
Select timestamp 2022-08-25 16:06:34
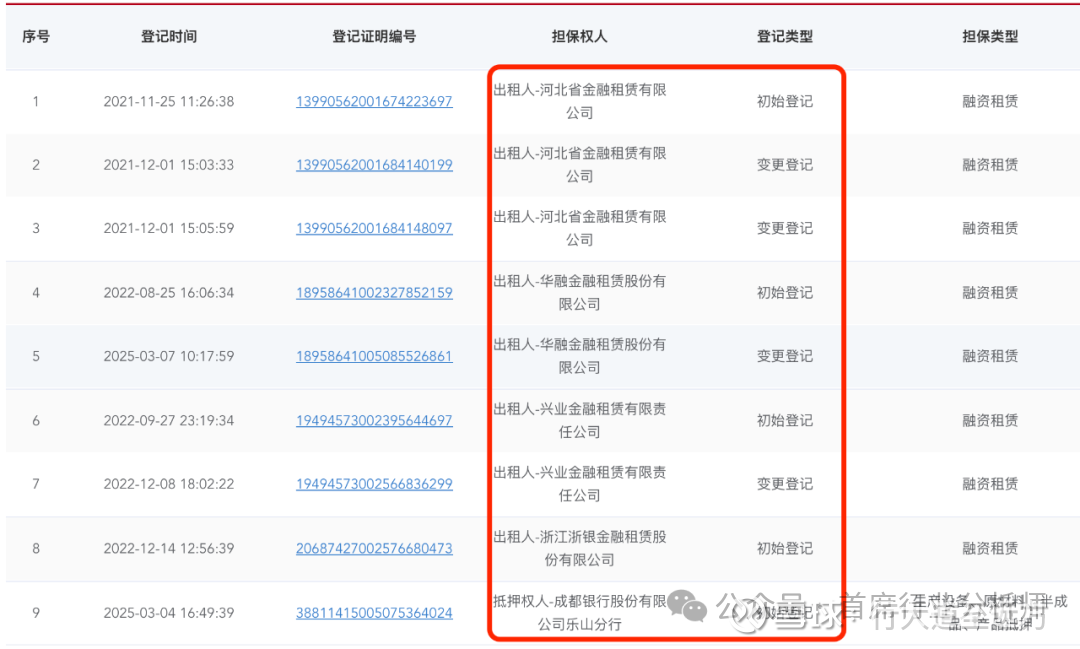pyautogui.click(x=169, y=293)
